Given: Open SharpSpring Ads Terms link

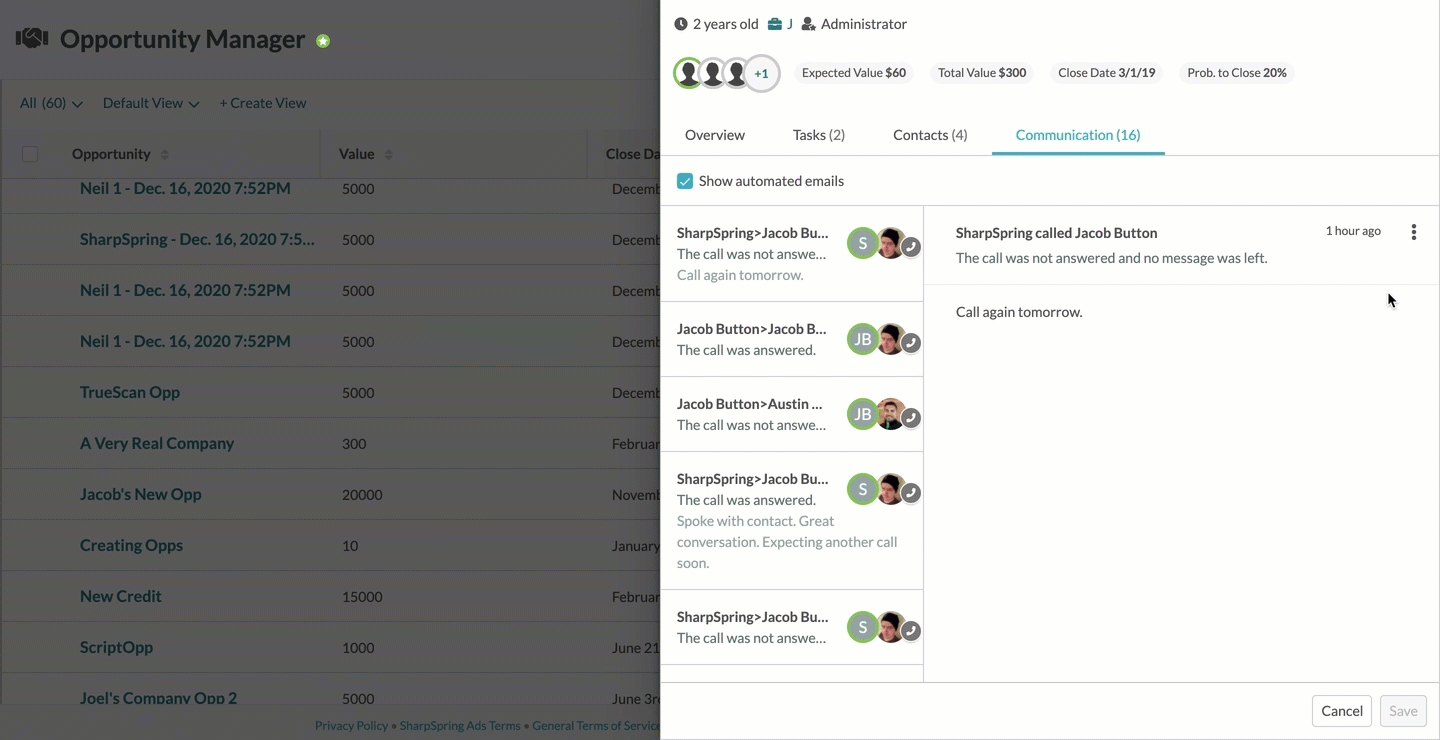Looking at the screenshot, I should coord(460,726).
